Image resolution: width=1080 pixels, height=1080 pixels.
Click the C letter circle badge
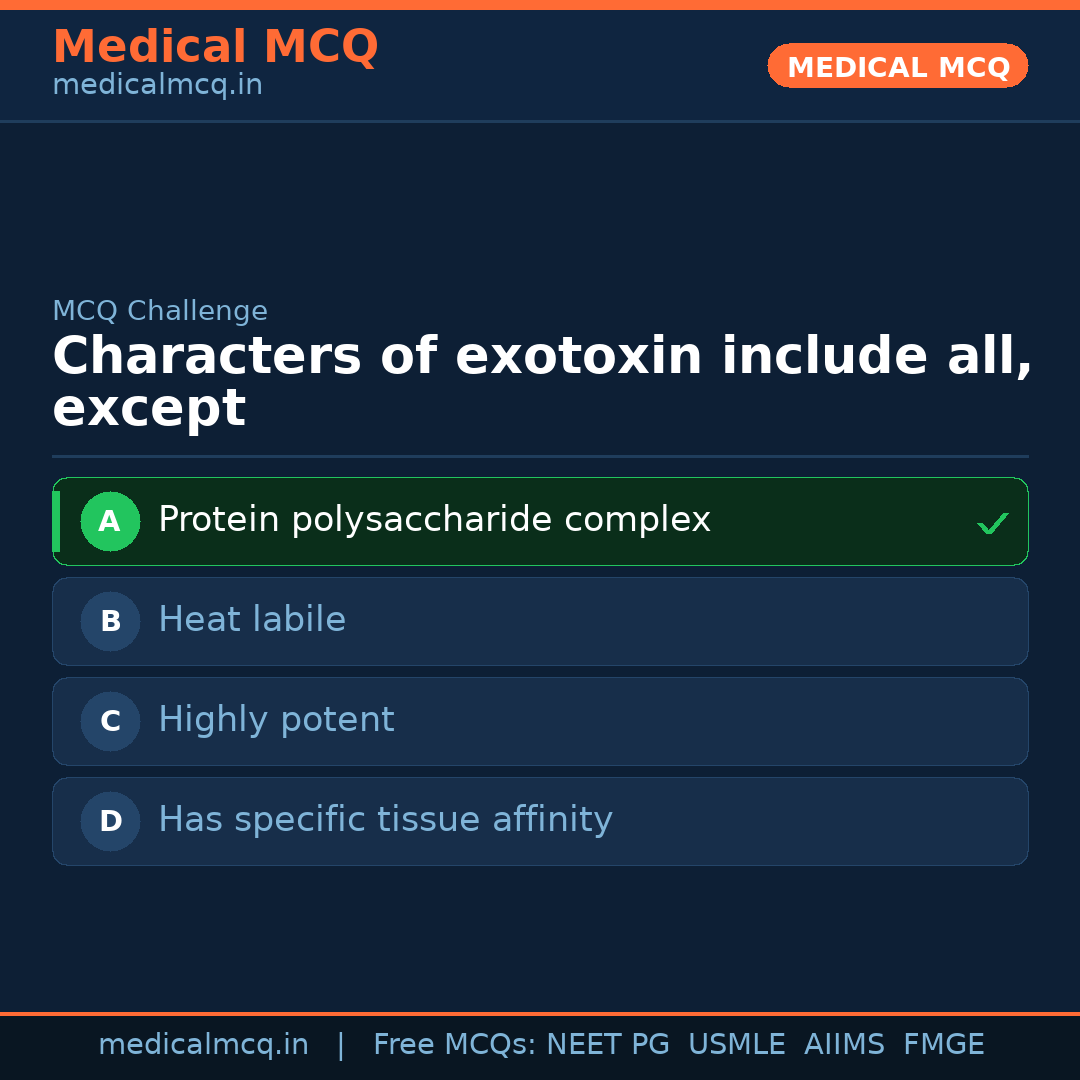coord(110,721)
